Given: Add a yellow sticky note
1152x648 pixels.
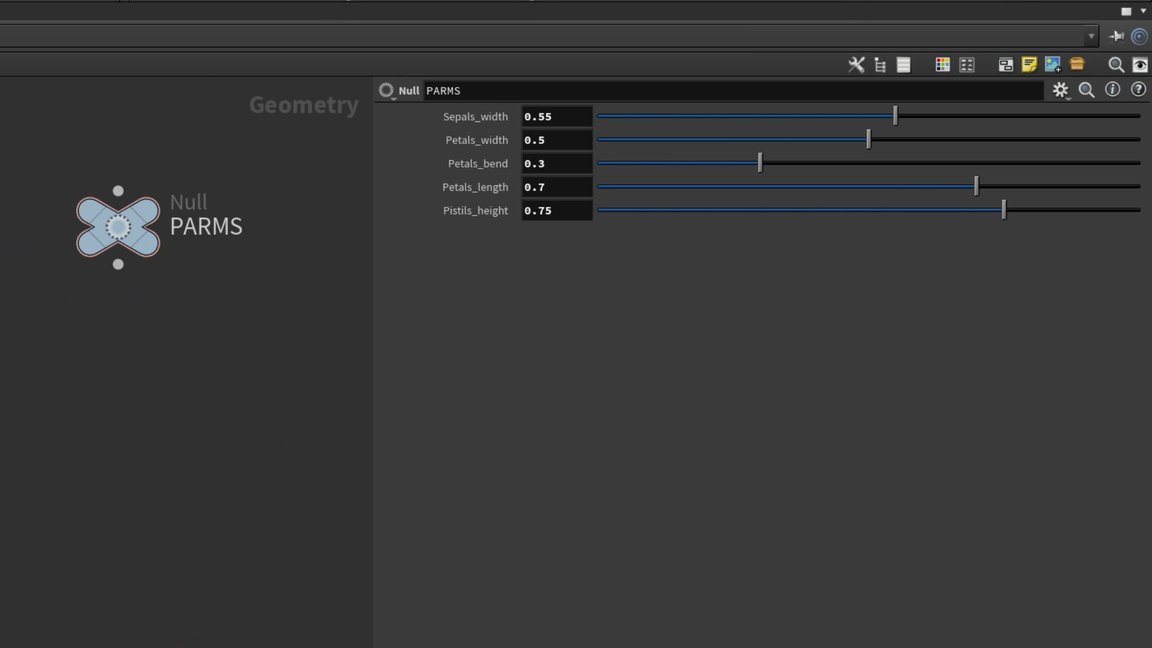Looking at the screenshot, I should coord(1029,65).
